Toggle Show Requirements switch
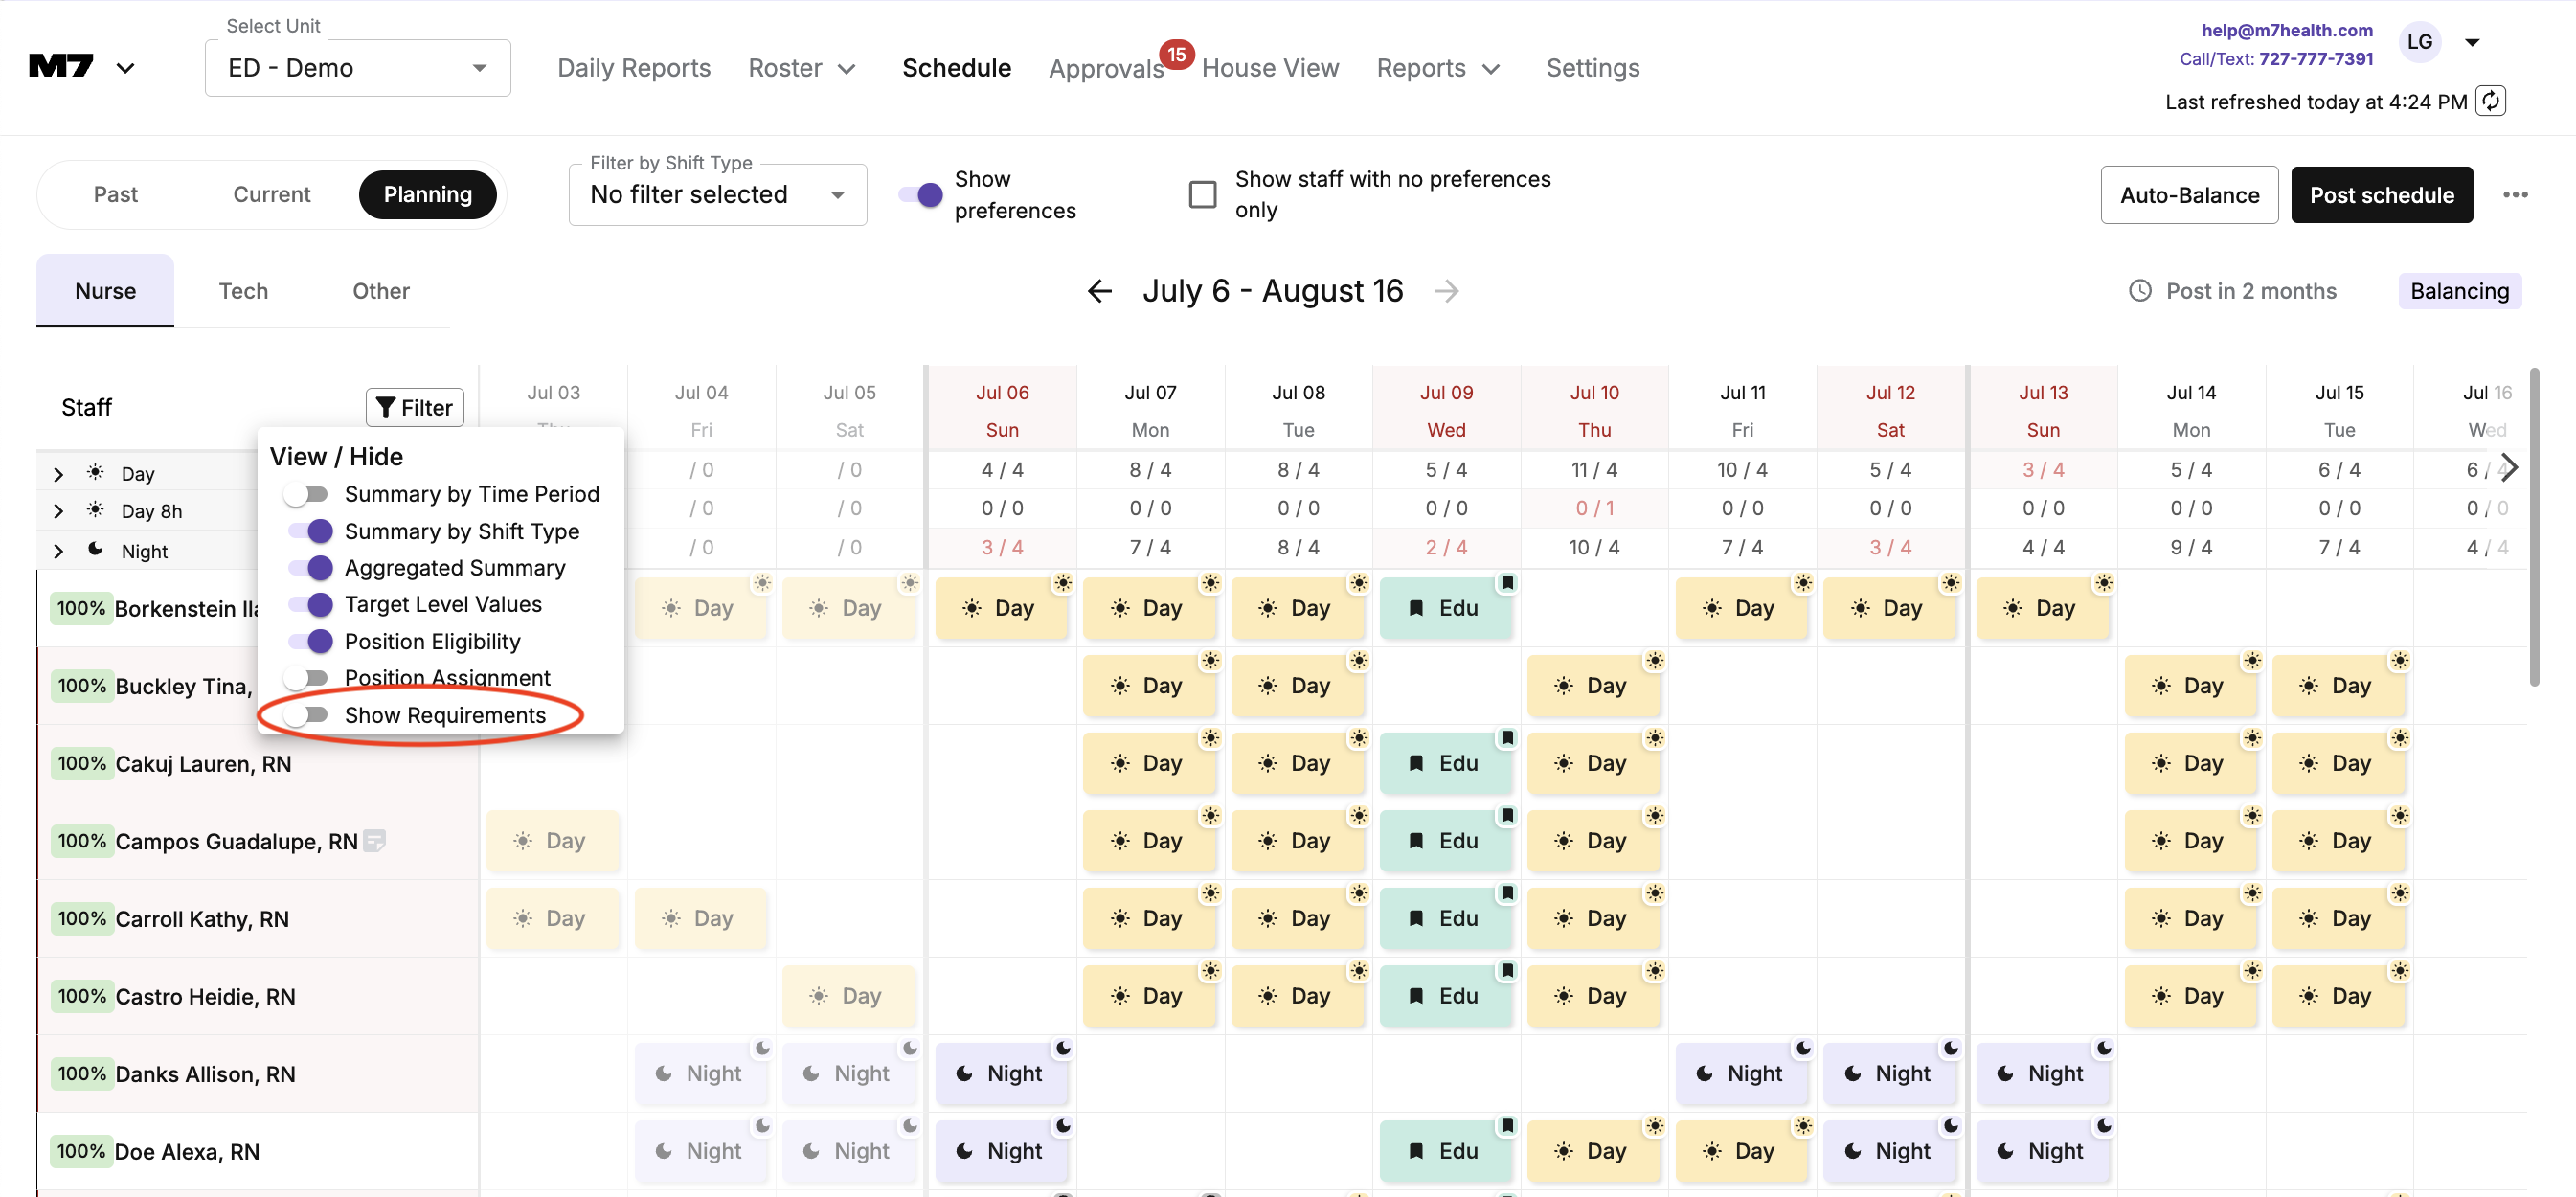The width and height of the screenshot is (2576, 1197). coord(306,715)
